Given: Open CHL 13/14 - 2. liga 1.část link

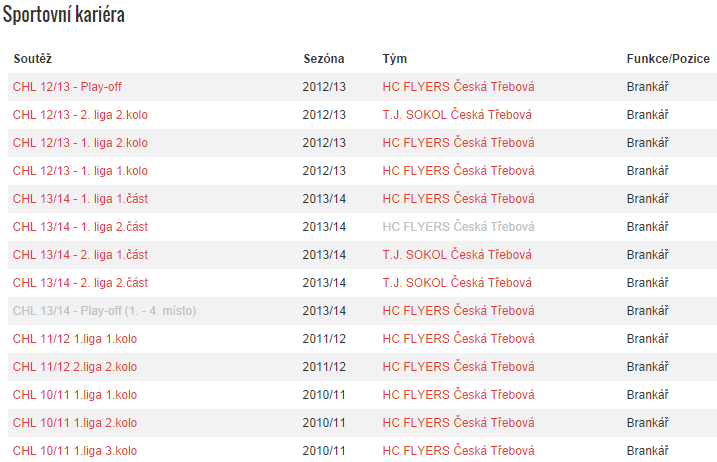Looking at the screenshot, I should coord(80,255).
